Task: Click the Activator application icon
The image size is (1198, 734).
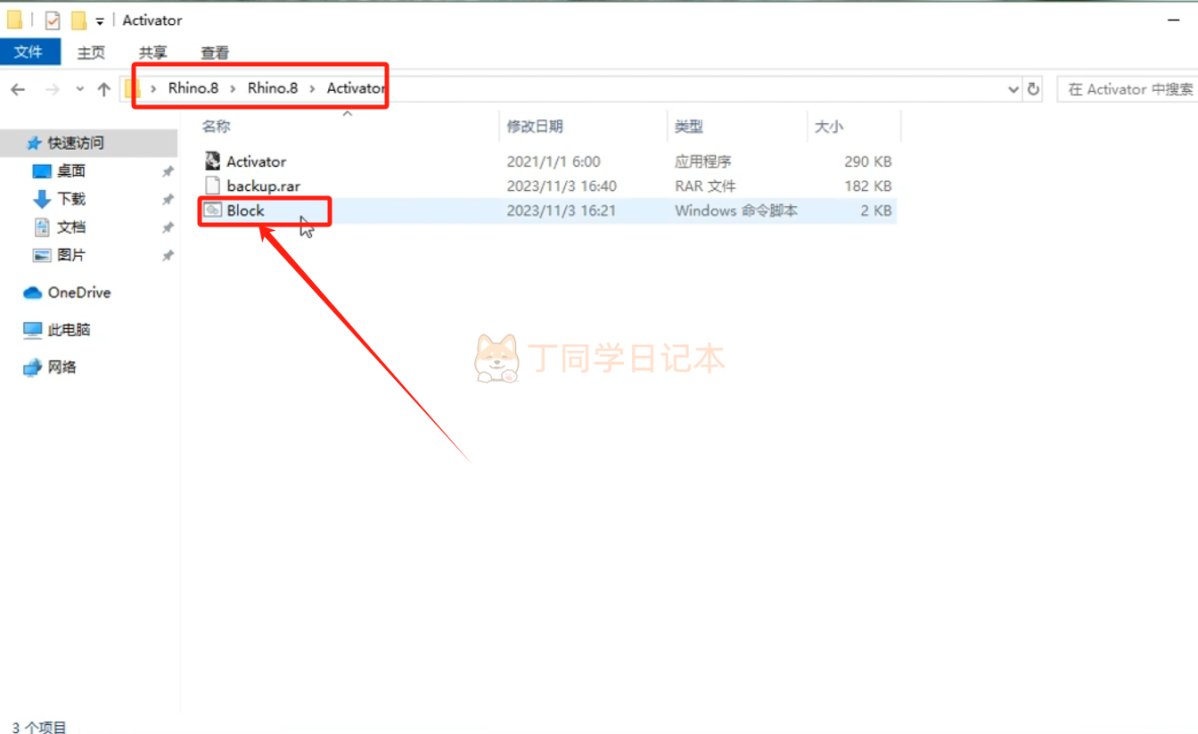Action: coord(212,160)
